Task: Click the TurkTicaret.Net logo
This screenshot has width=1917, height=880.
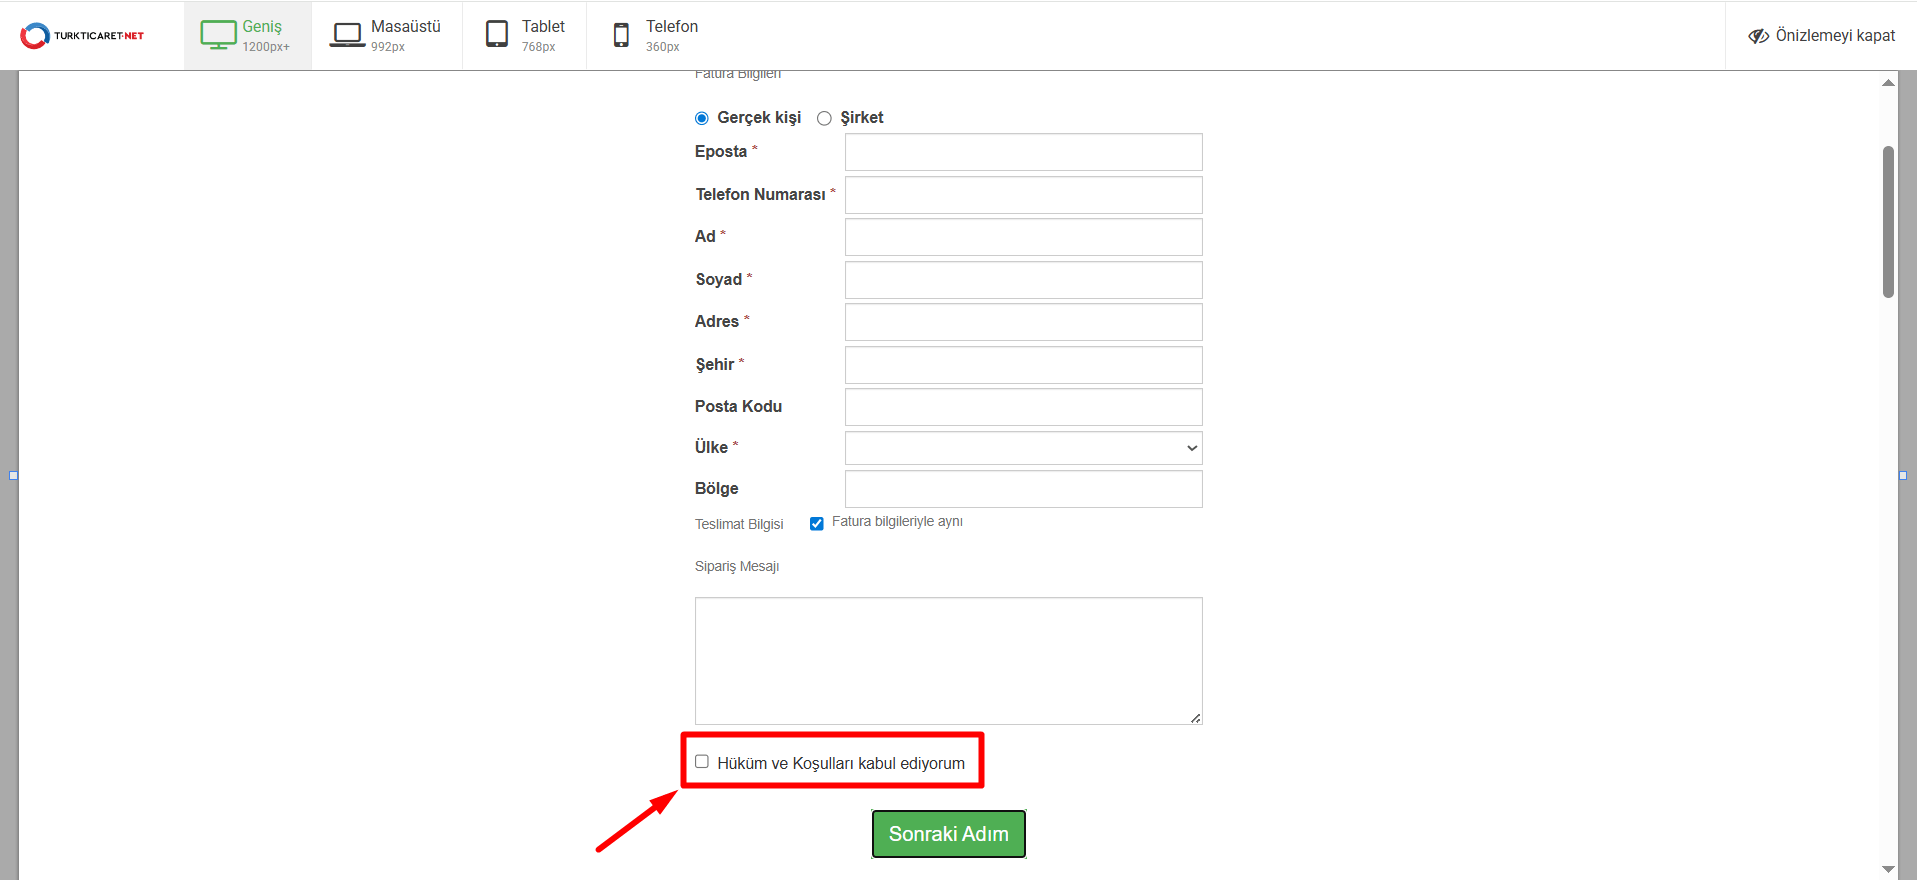Action: [82, 36]
